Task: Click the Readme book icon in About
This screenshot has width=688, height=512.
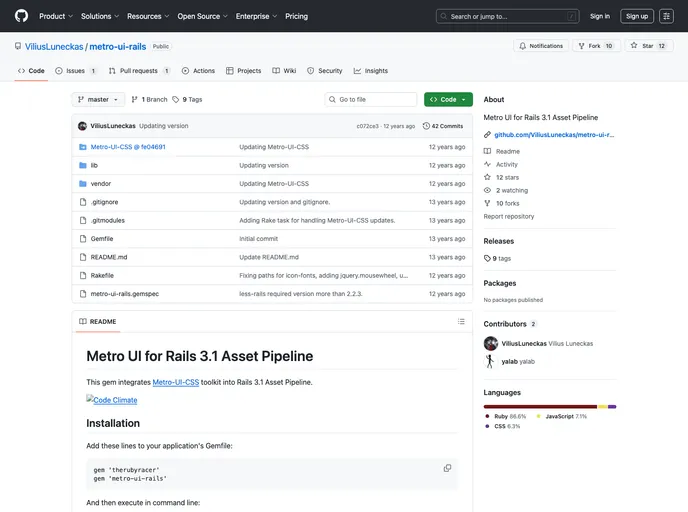Action: pos(487,151)
